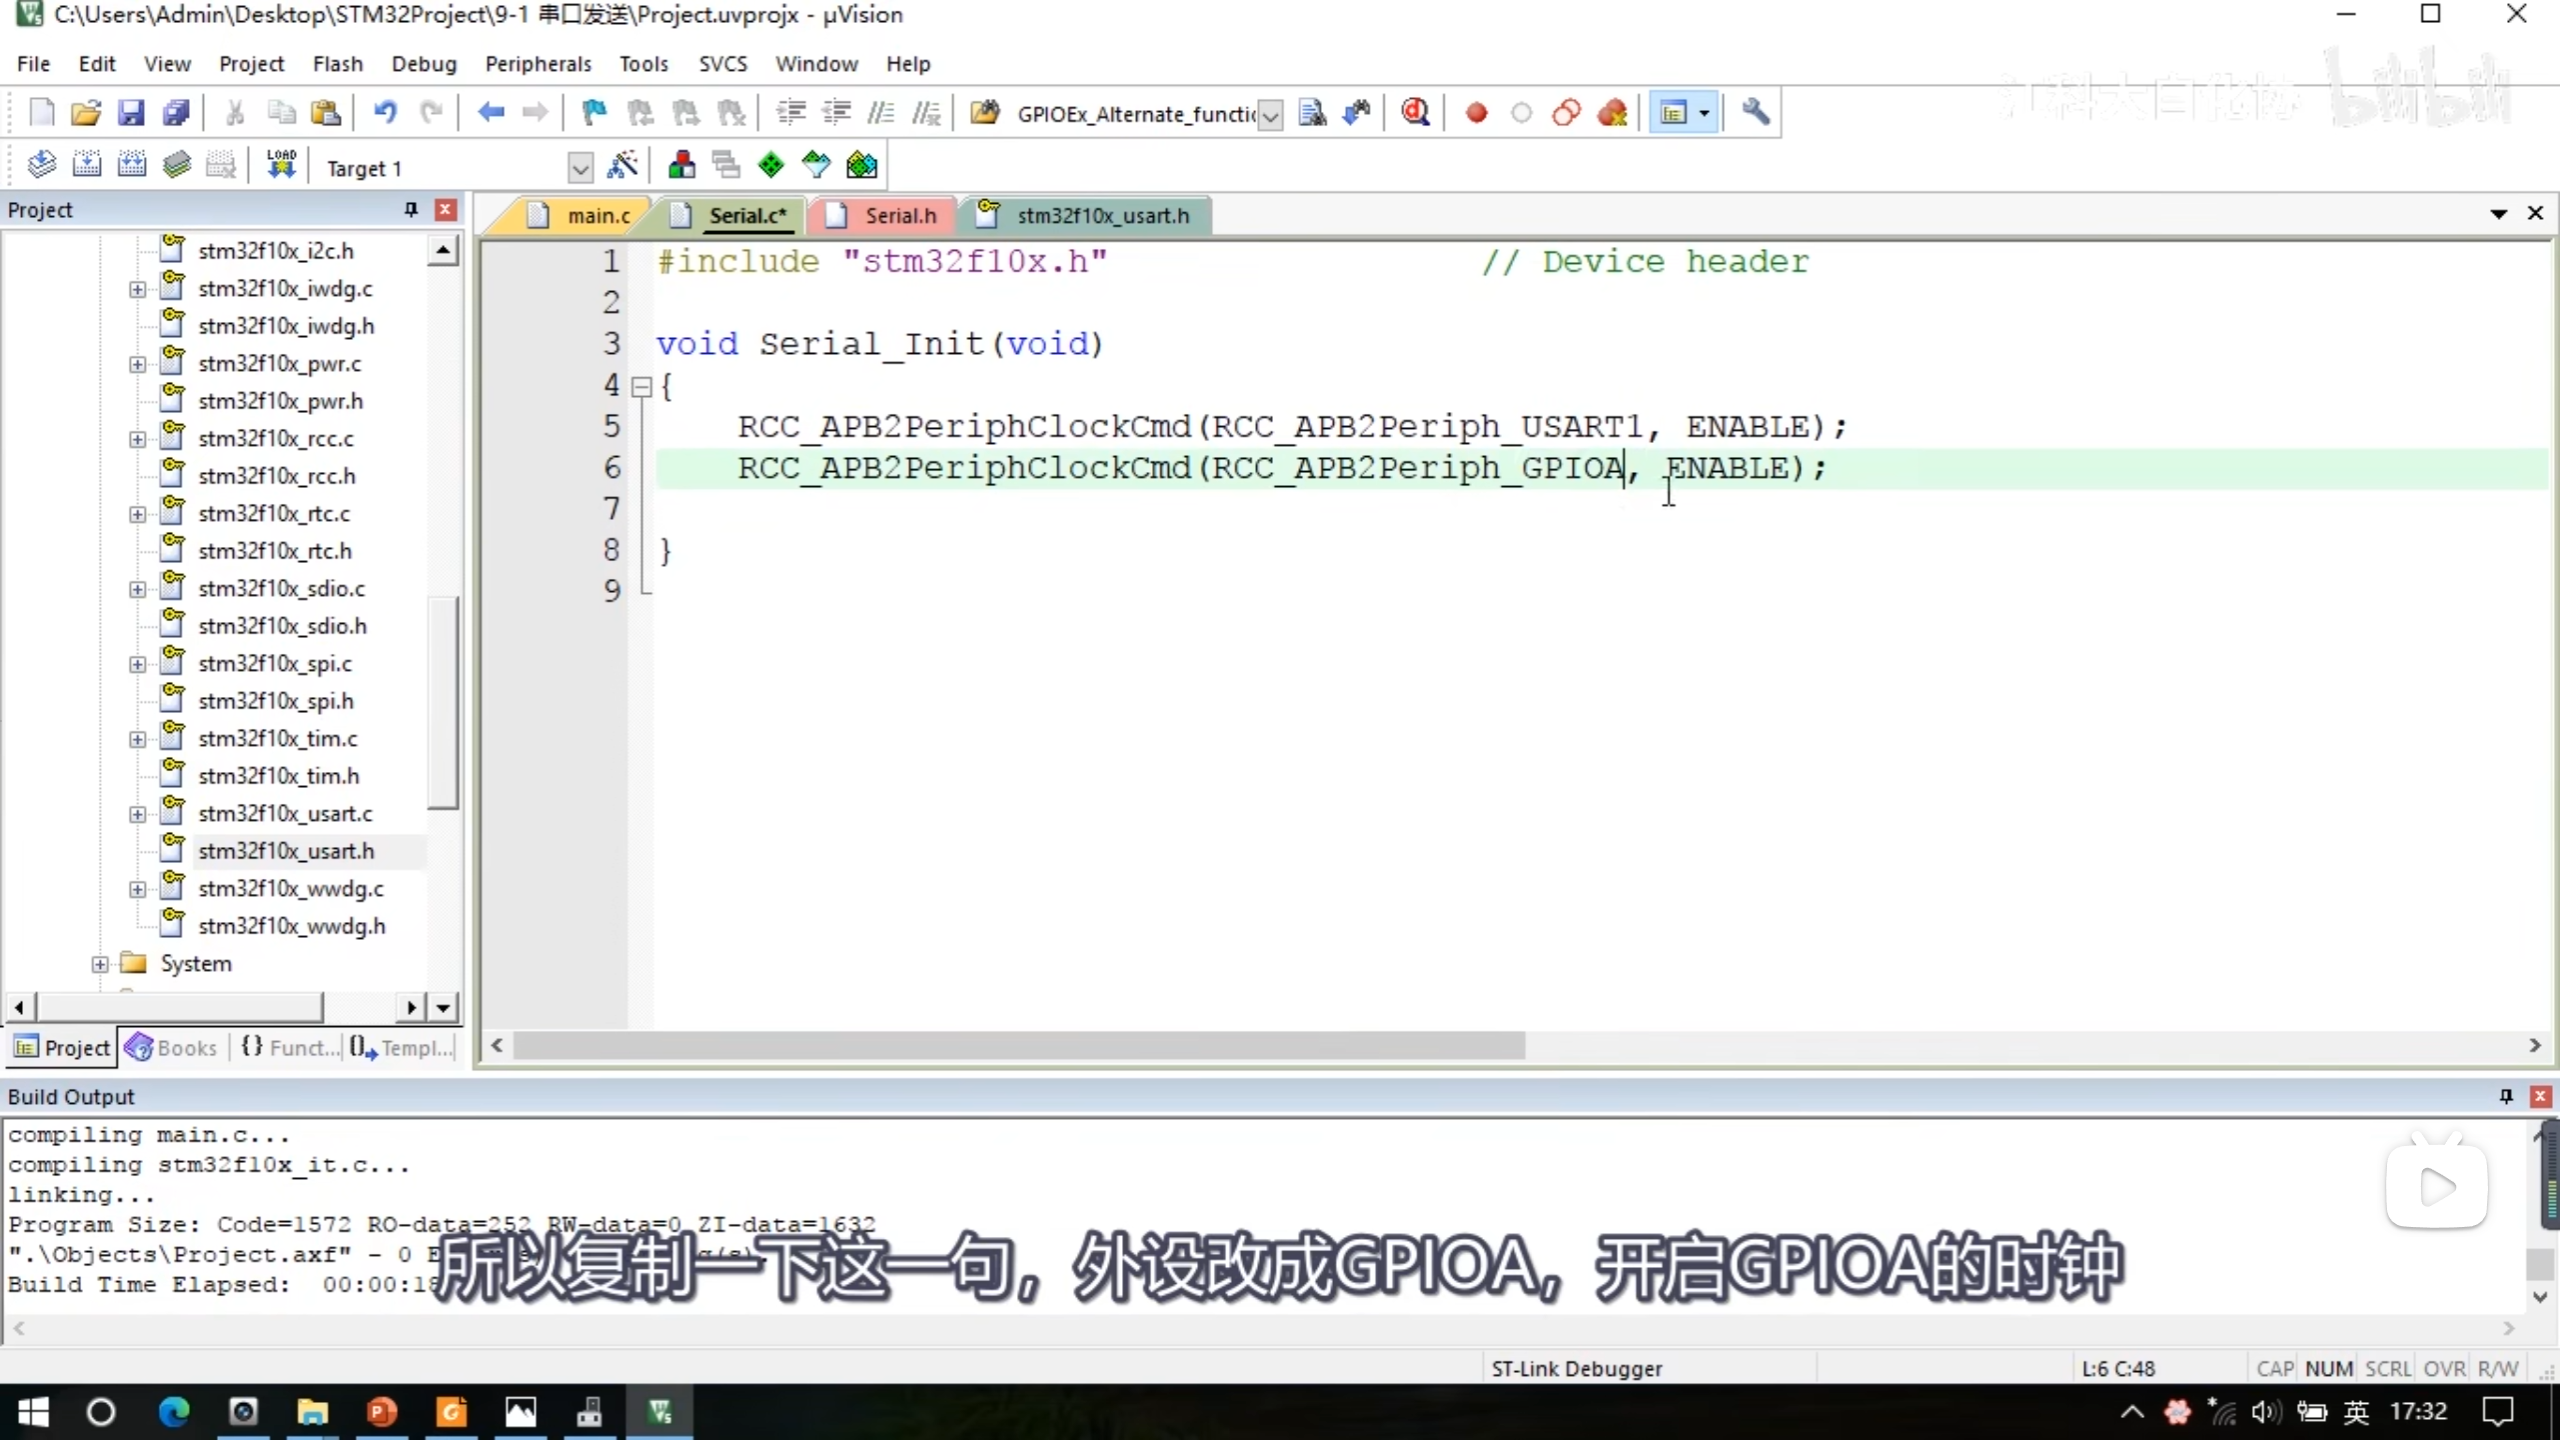The height and width of the screenshot is (1440, 2560).
Task: Expand the System folder
Action: 100,964
